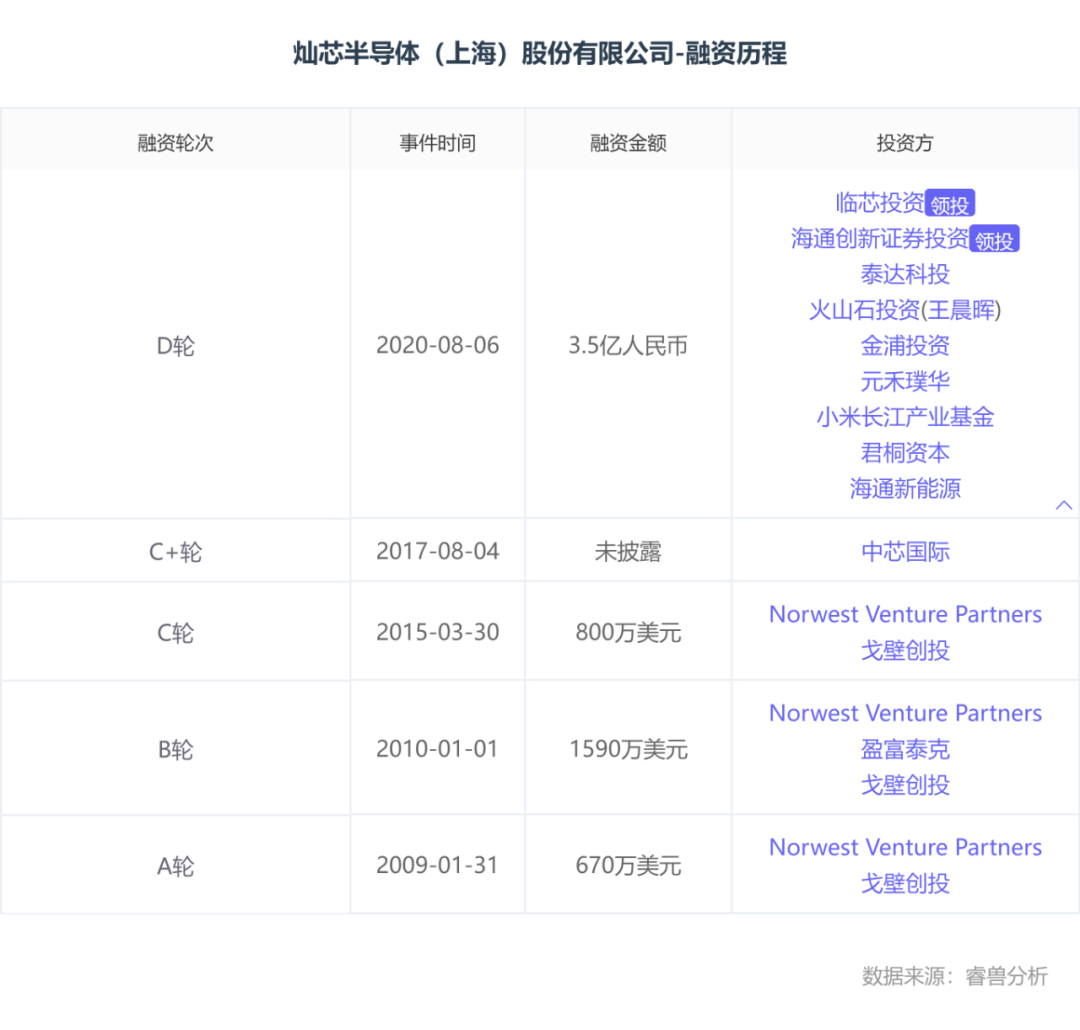Viewport: 1080px width, 1030px height.
Task: Click the 领投 badge next to 海通创新证券投资
Action: coord(995,239)
